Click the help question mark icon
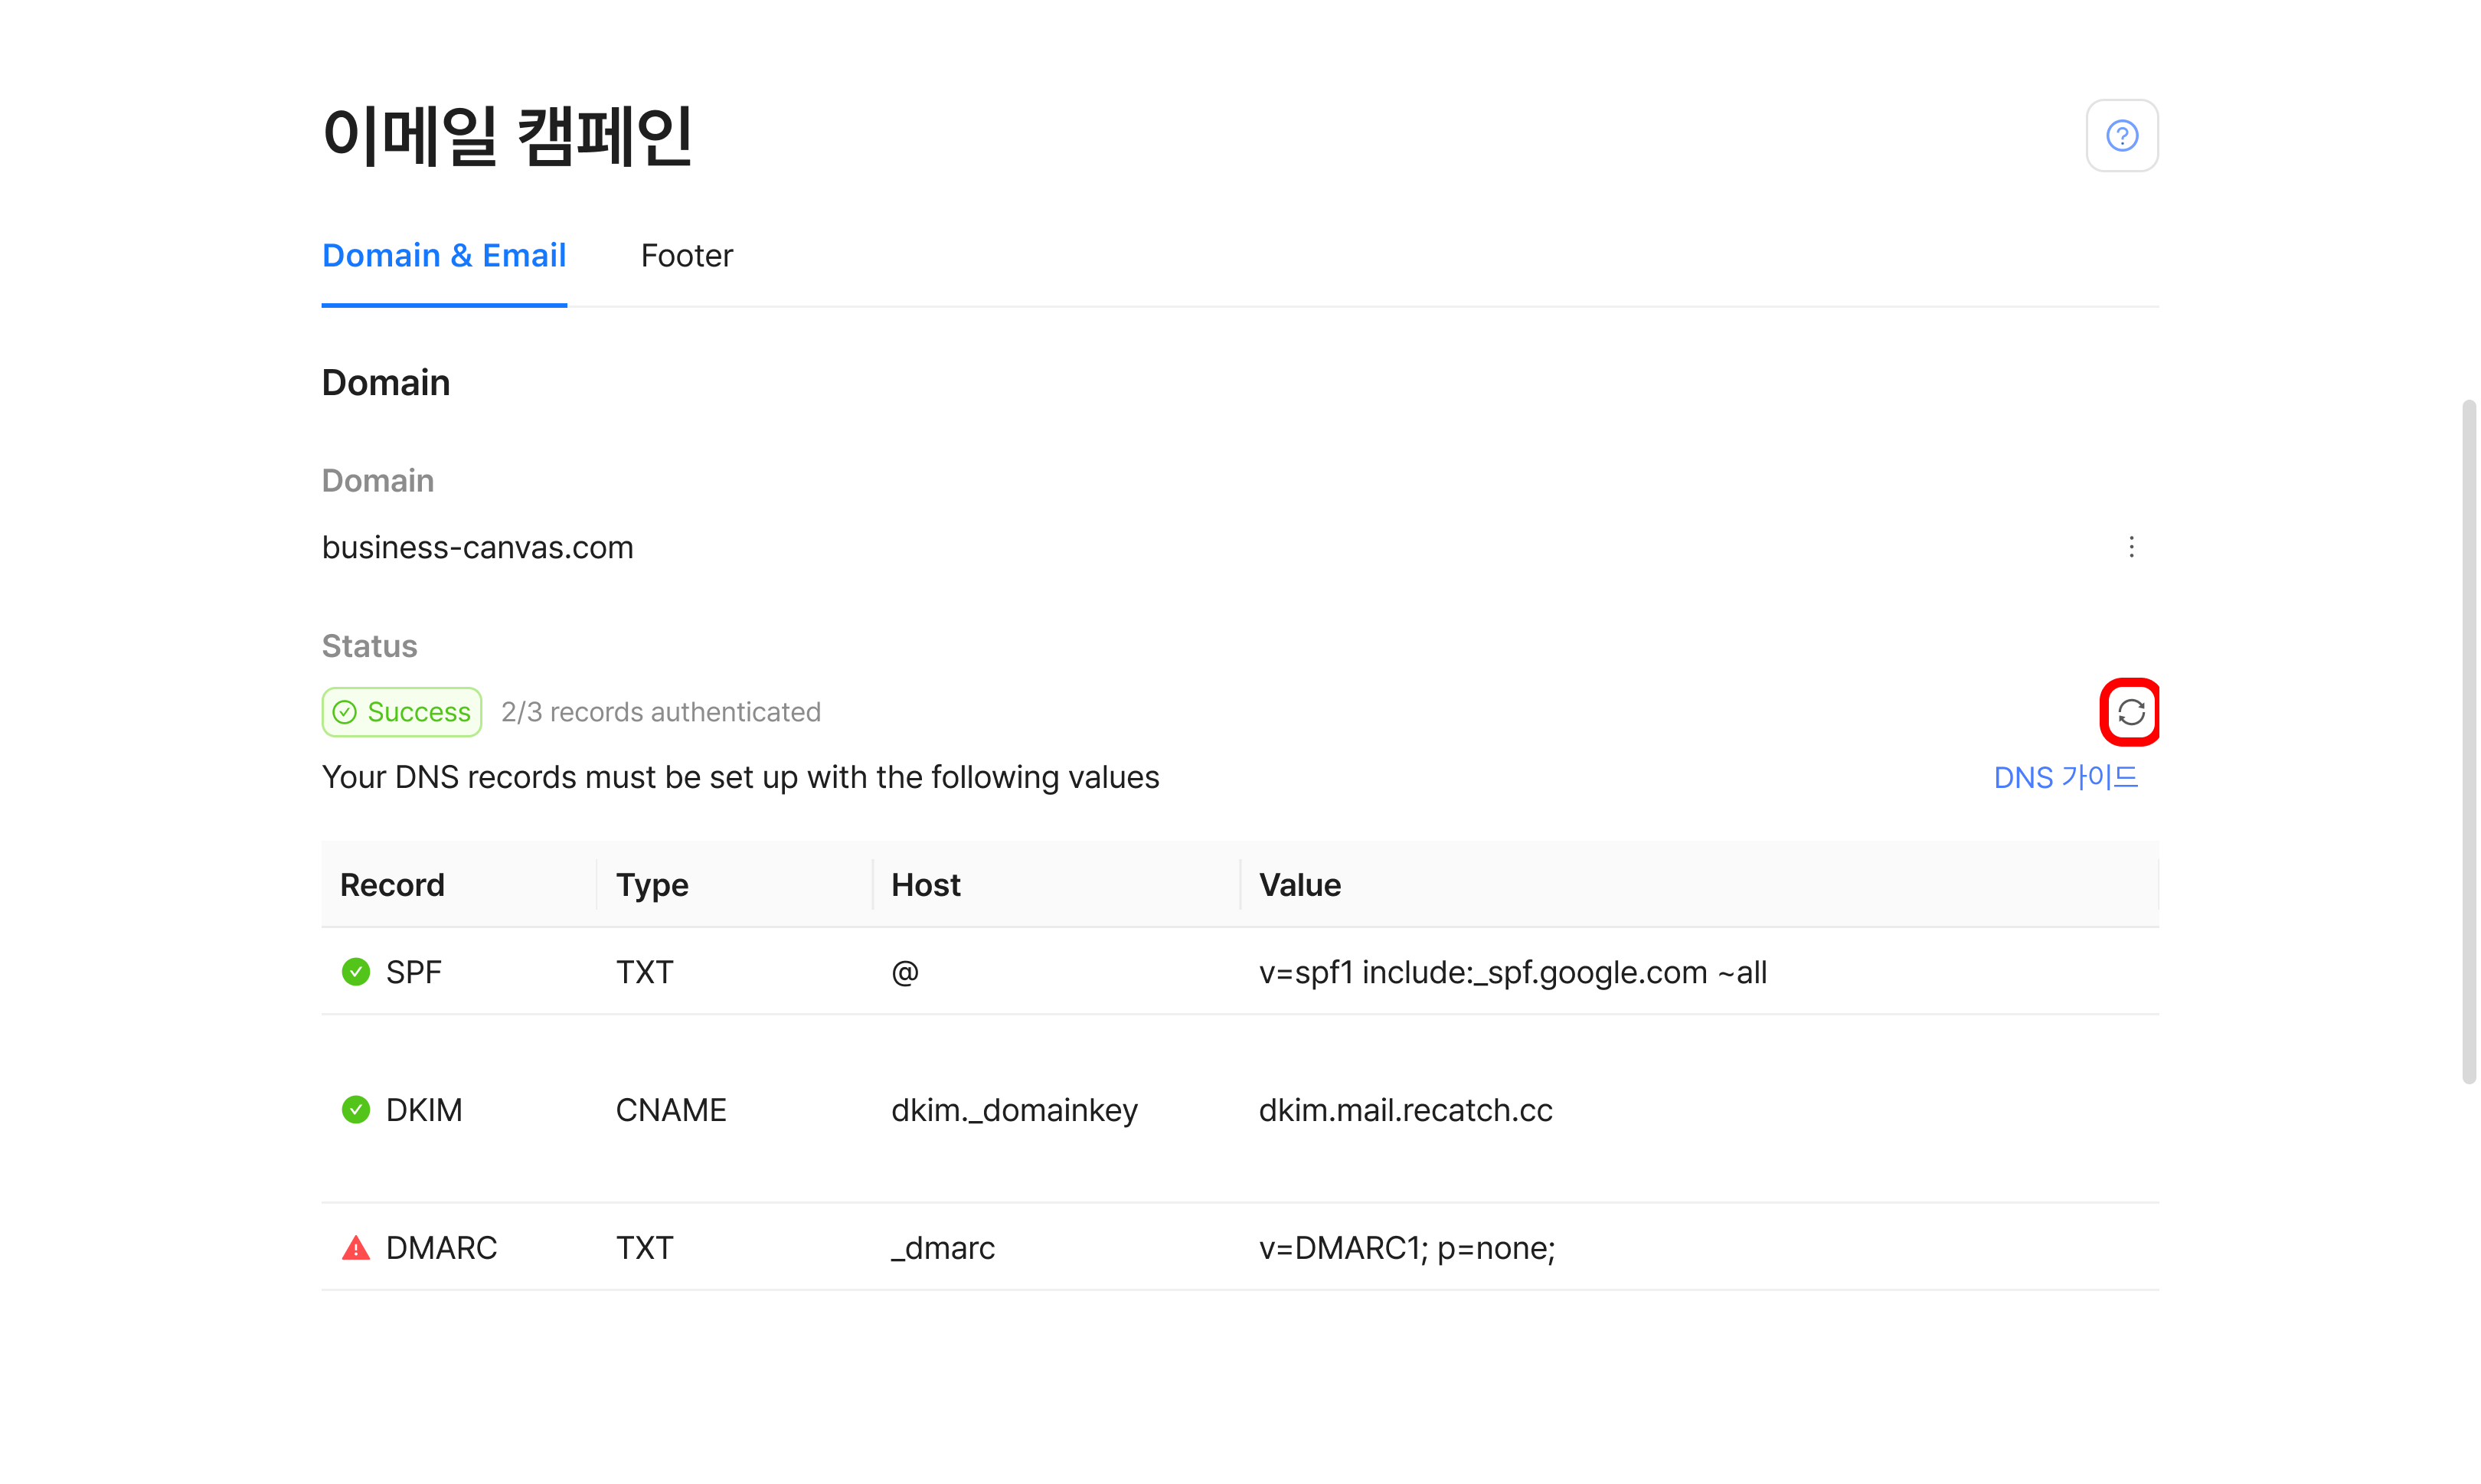Screen dimensions: 2481x1484 pyautogui.click(x=2121, y=135)
